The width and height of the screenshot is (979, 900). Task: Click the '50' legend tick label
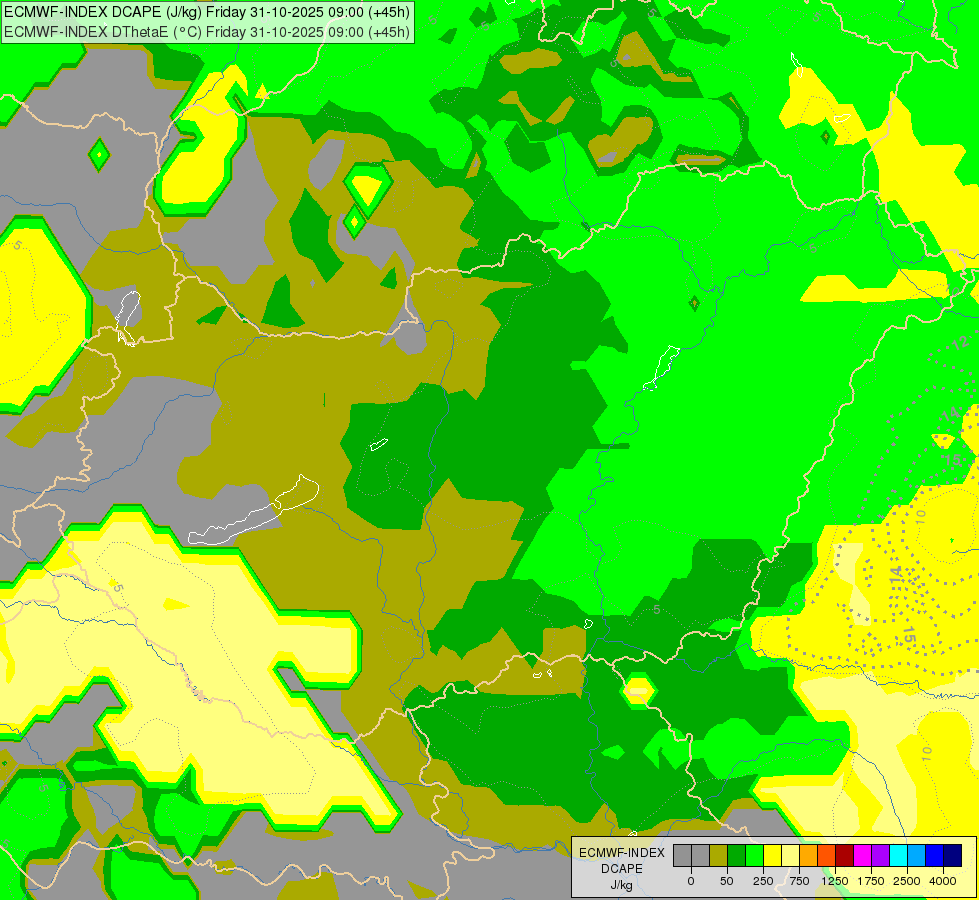click(727, 881)
